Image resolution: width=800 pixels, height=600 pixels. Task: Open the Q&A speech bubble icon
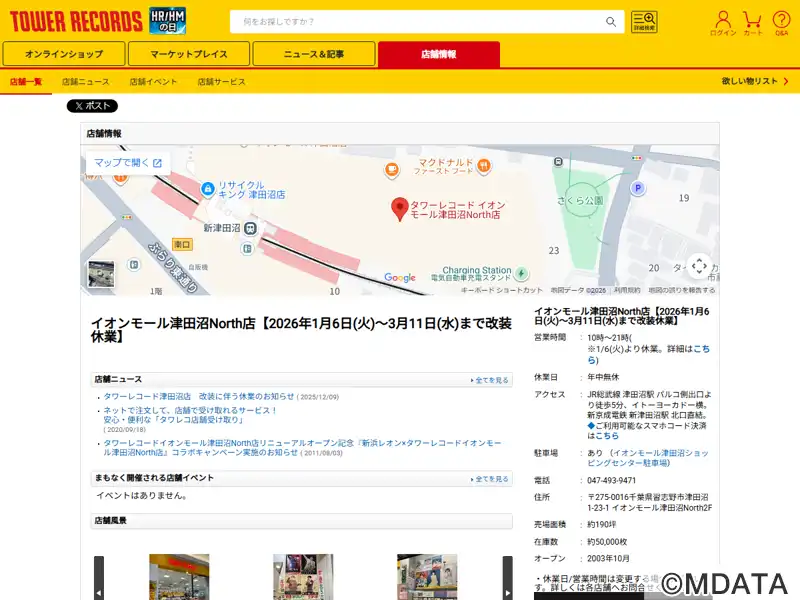pyautogui.click(x=781, y=22)
